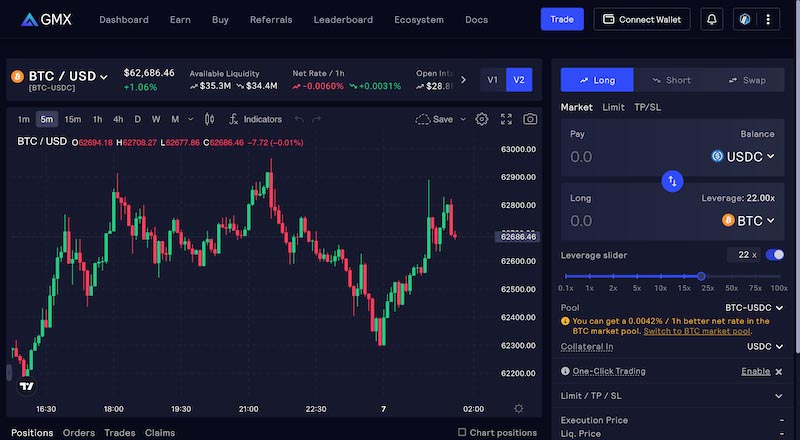Open the candlestick chart type selector
This screenshot has width=800, height=440.
click(x=209, y=119)
